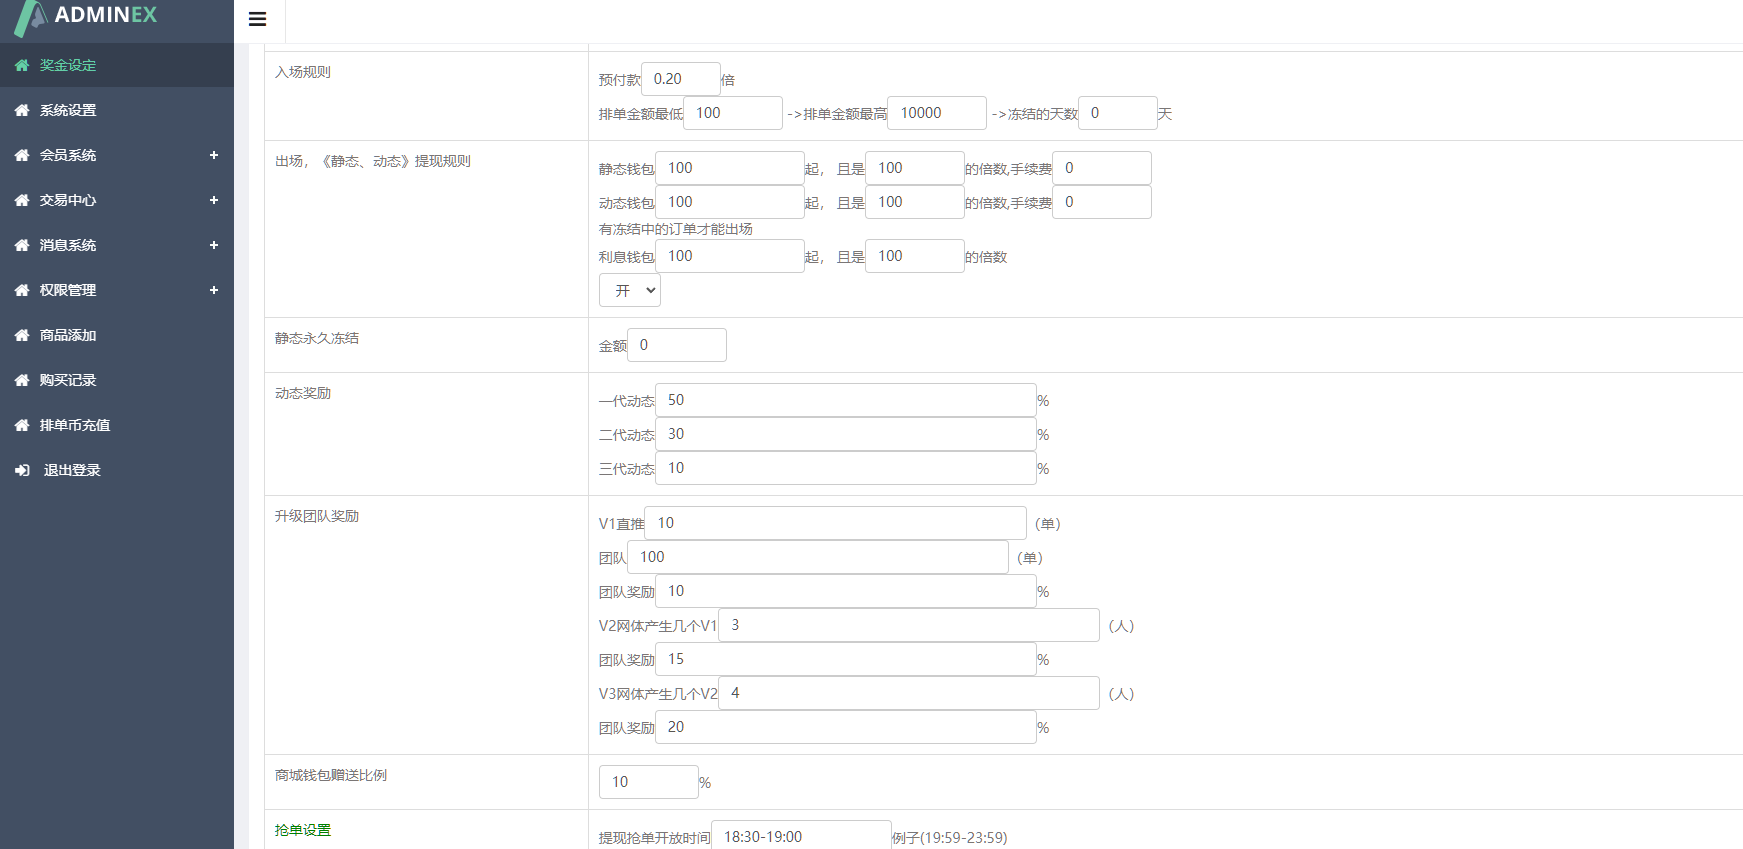This screenshot has height=849, width=1743.
Task: Click home icon beside 排单币充值
Action: (x=22, y=426)
